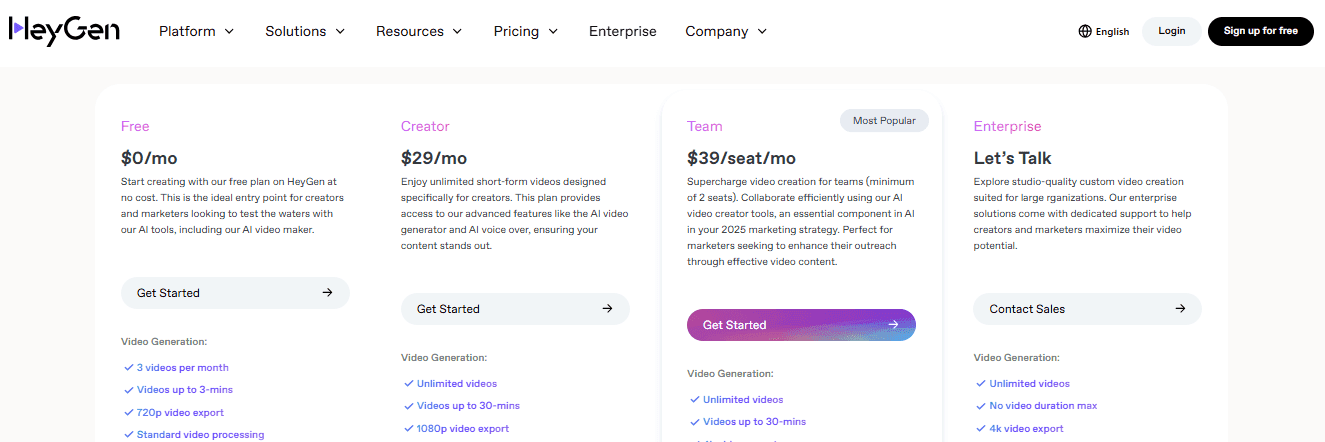Click checkmark beside Videos up to 3-mins
1325x442 pixels.
point(128,390)
